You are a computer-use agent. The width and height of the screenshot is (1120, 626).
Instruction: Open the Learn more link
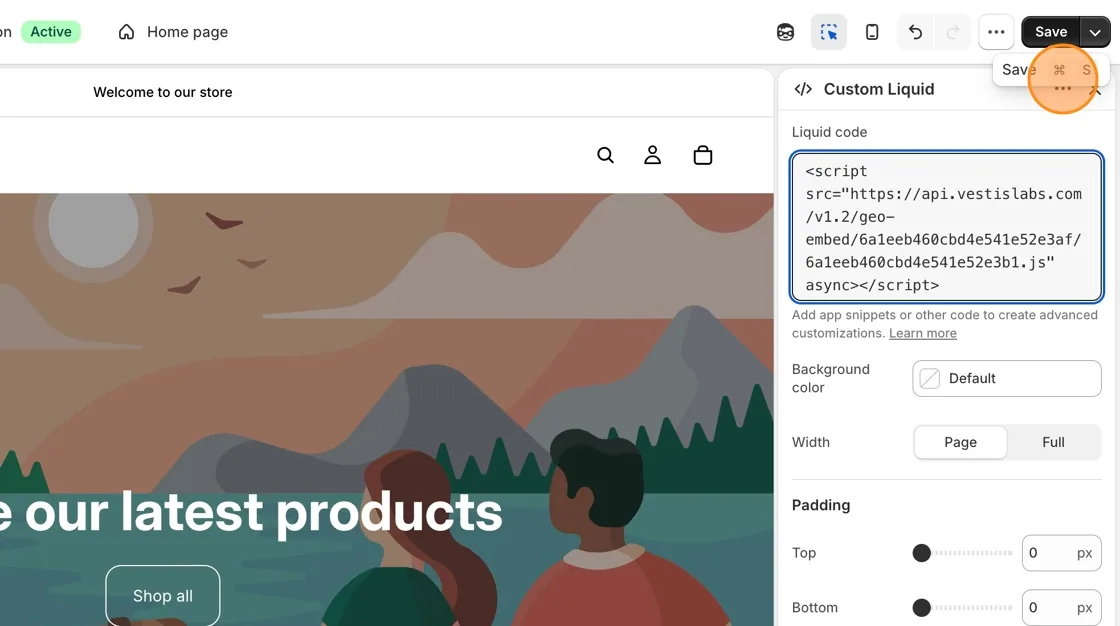(922, 333)
